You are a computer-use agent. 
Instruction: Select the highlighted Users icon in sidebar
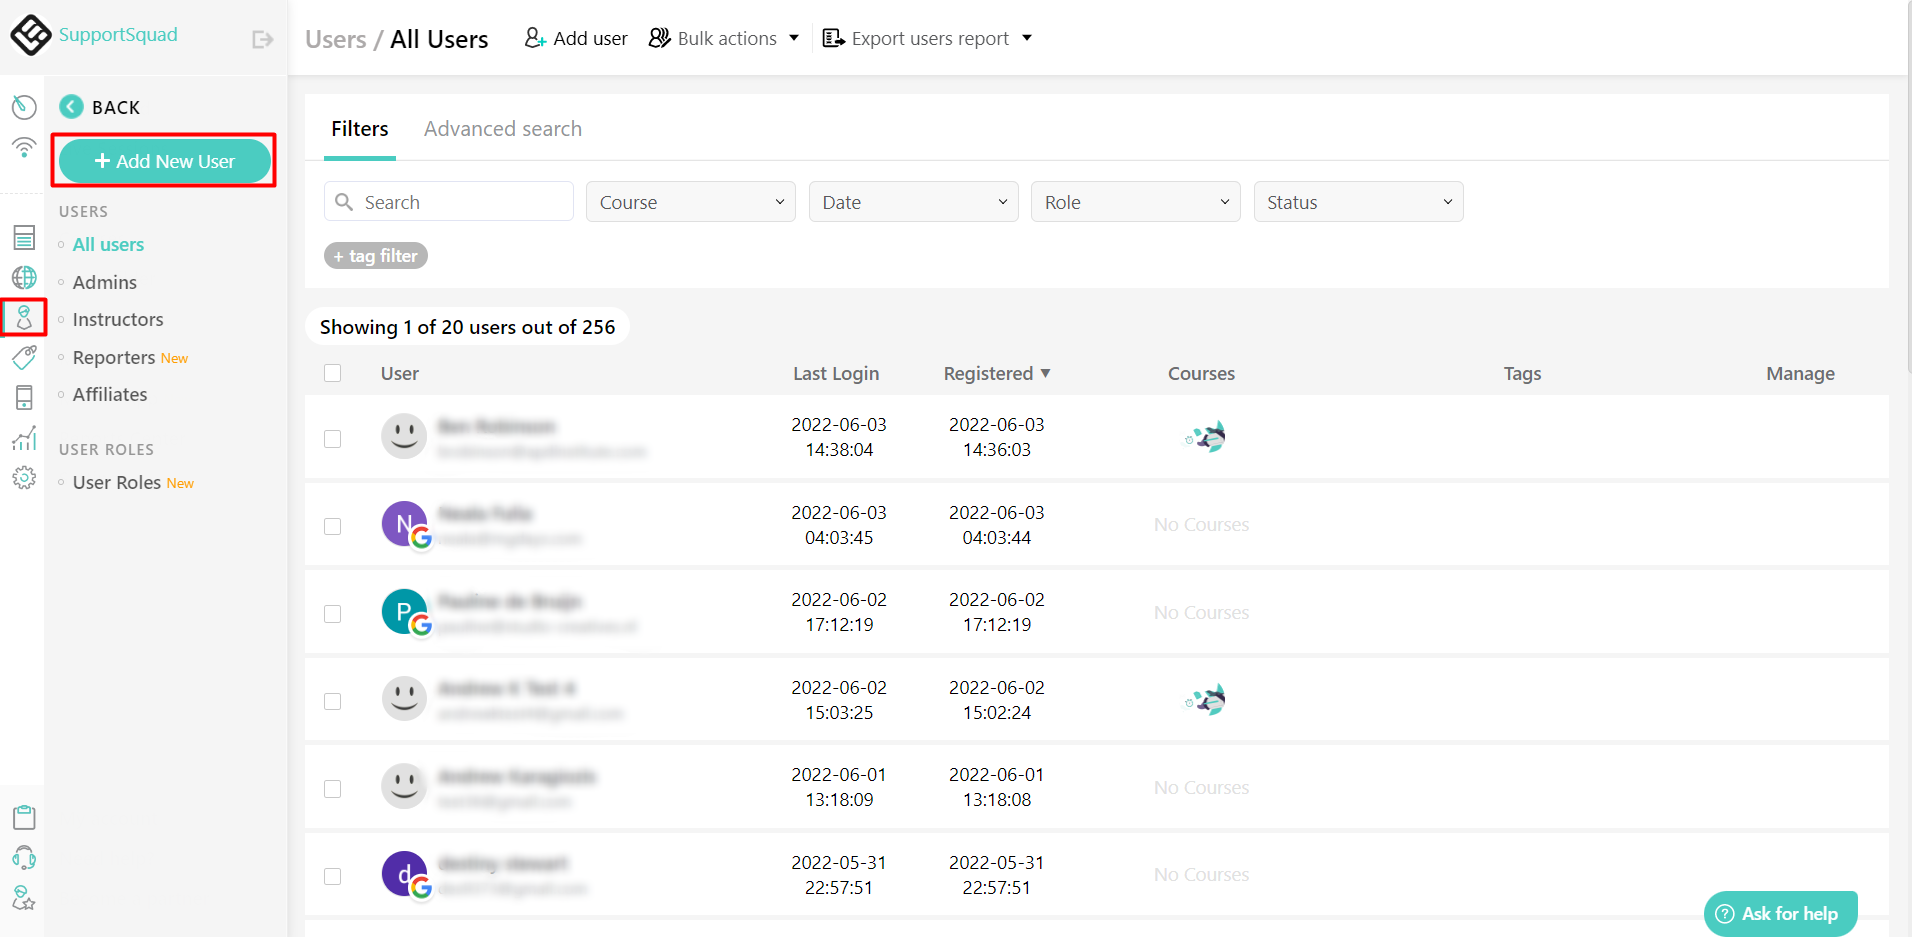click(24, 318)
